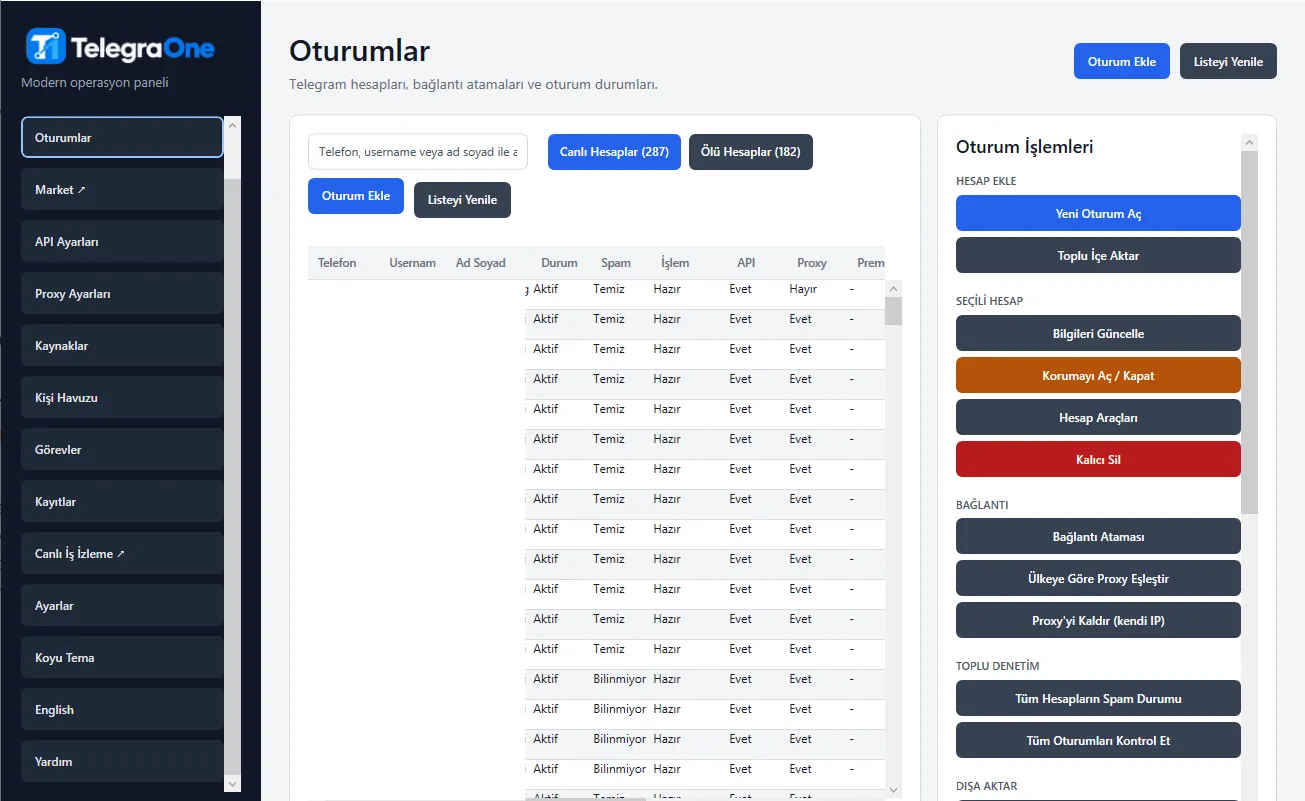Viewport: 1305px width, 801px height.
Task: Go to Görevler
Action: point(122,450)
